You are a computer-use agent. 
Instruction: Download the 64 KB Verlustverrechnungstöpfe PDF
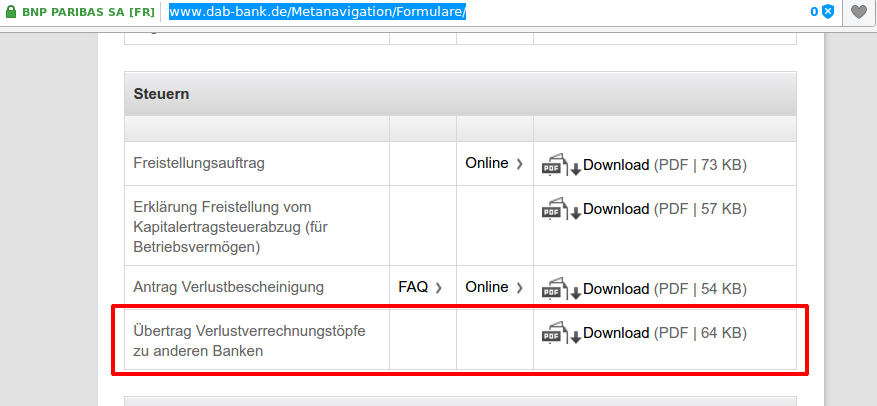tap(616, 333)
